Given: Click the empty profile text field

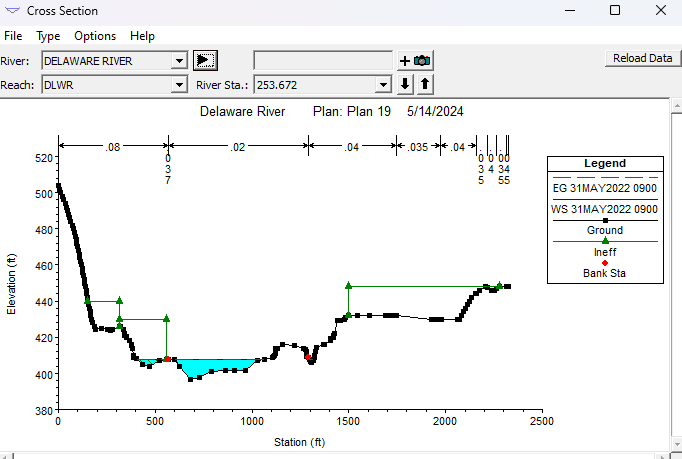Looking at the screenshot, I should pyautogui.click(x=323, y=60).
